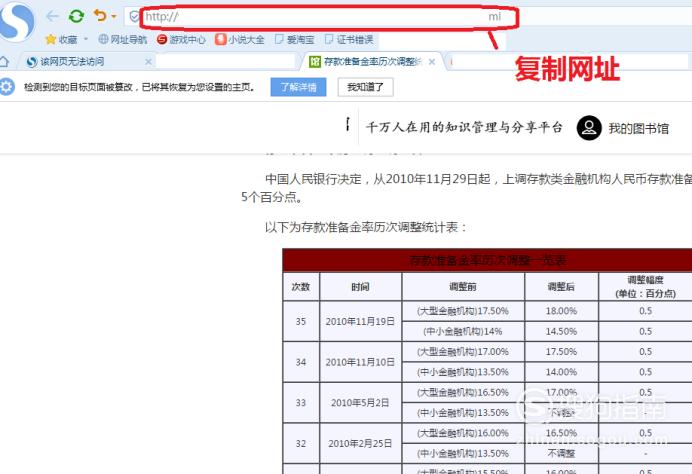Screen dimensions: 692x474
Task: Click the settings gear in notification bar
Action: click(7, 87)
